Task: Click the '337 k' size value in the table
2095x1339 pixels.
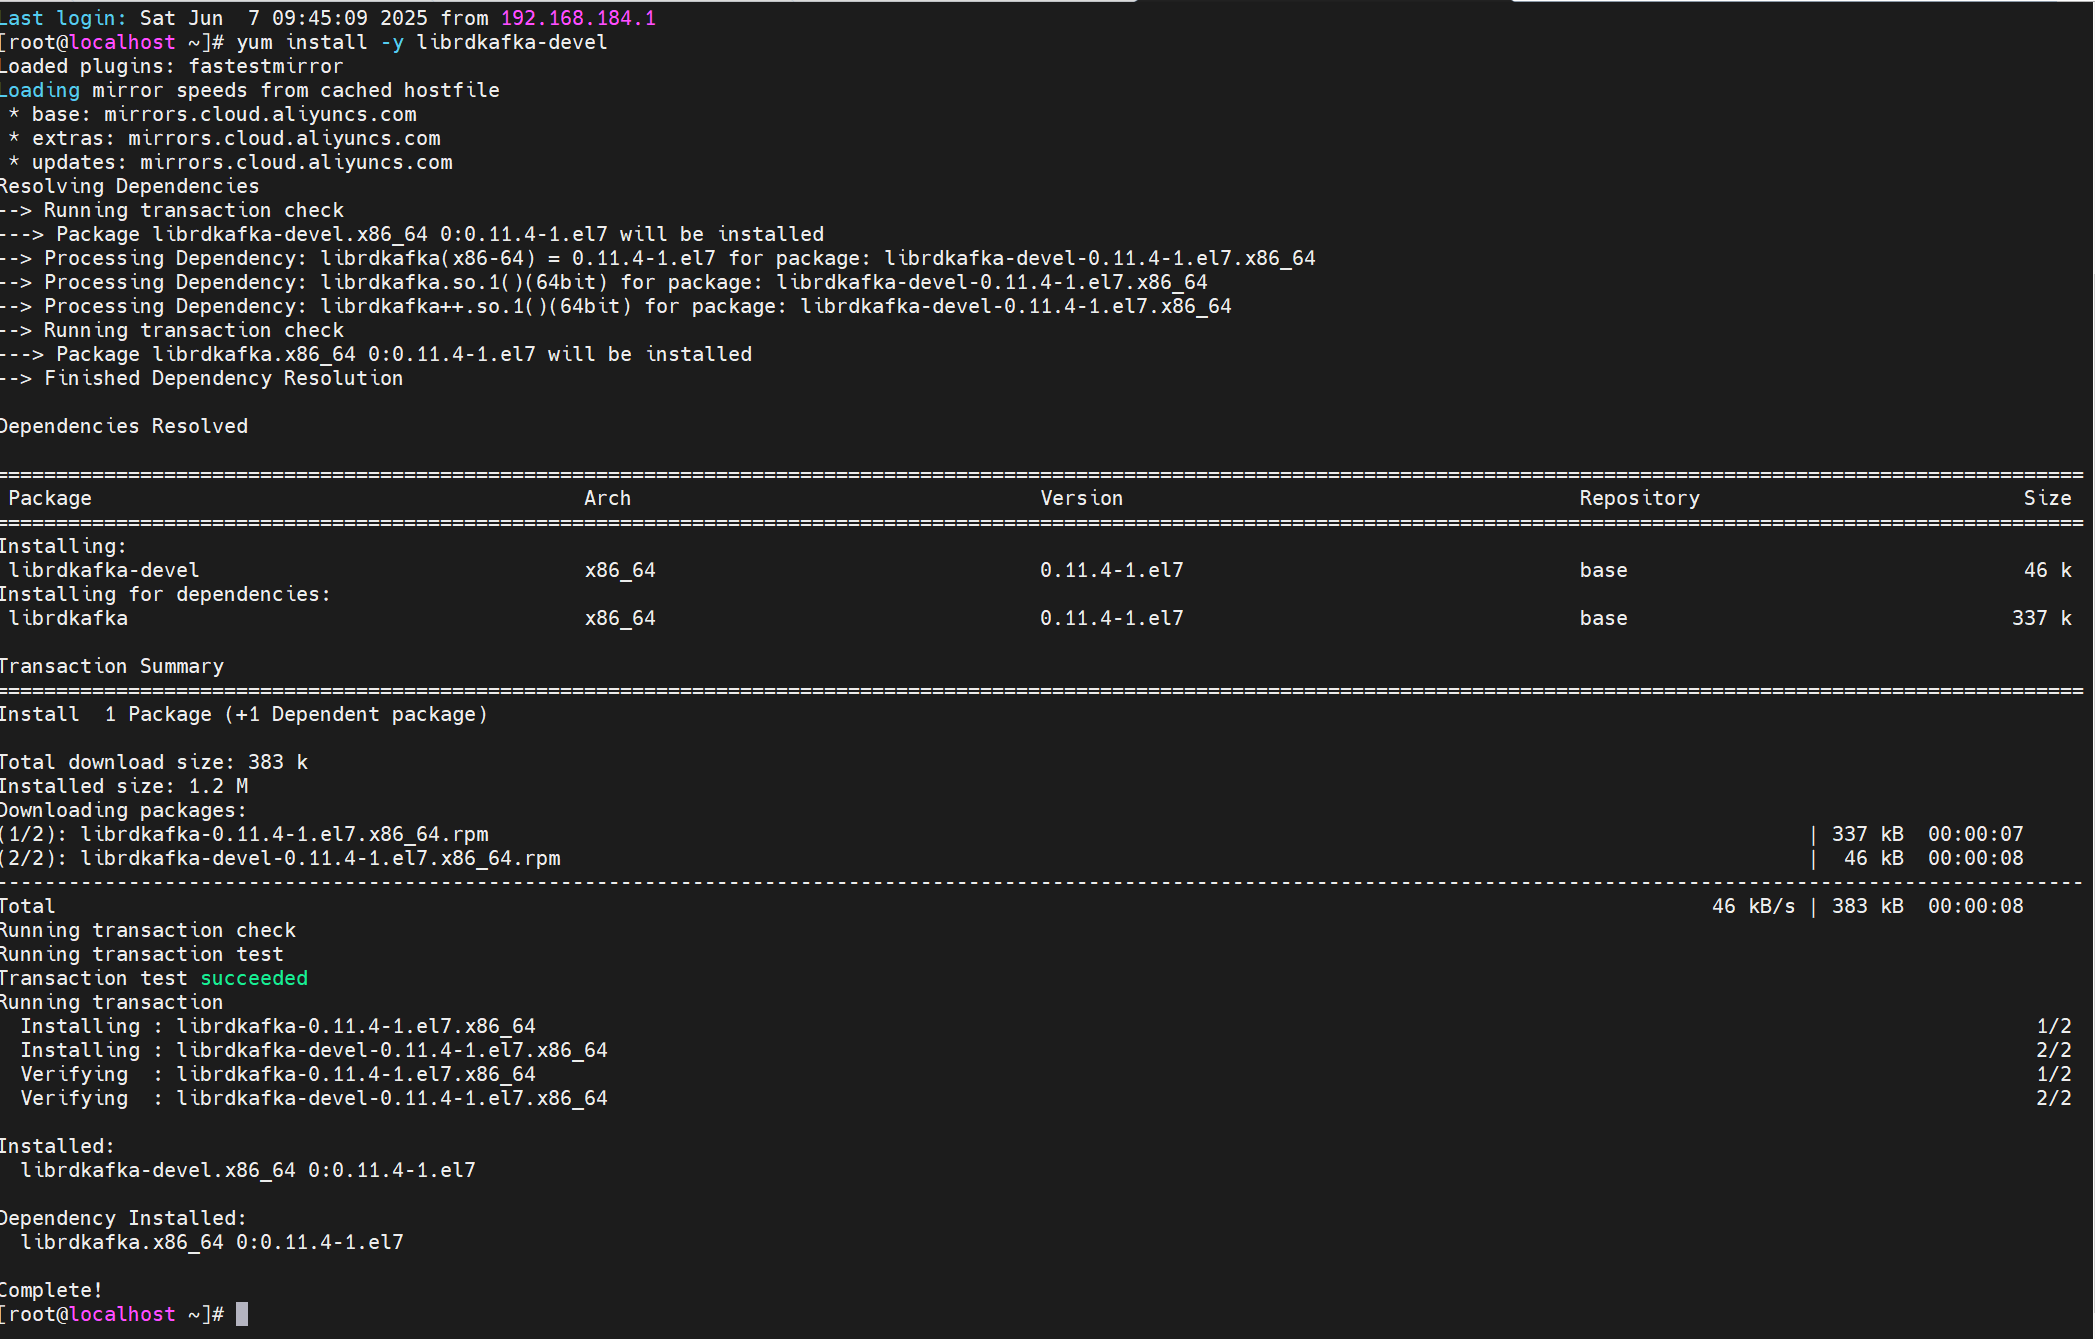Action: [2041, 618]
